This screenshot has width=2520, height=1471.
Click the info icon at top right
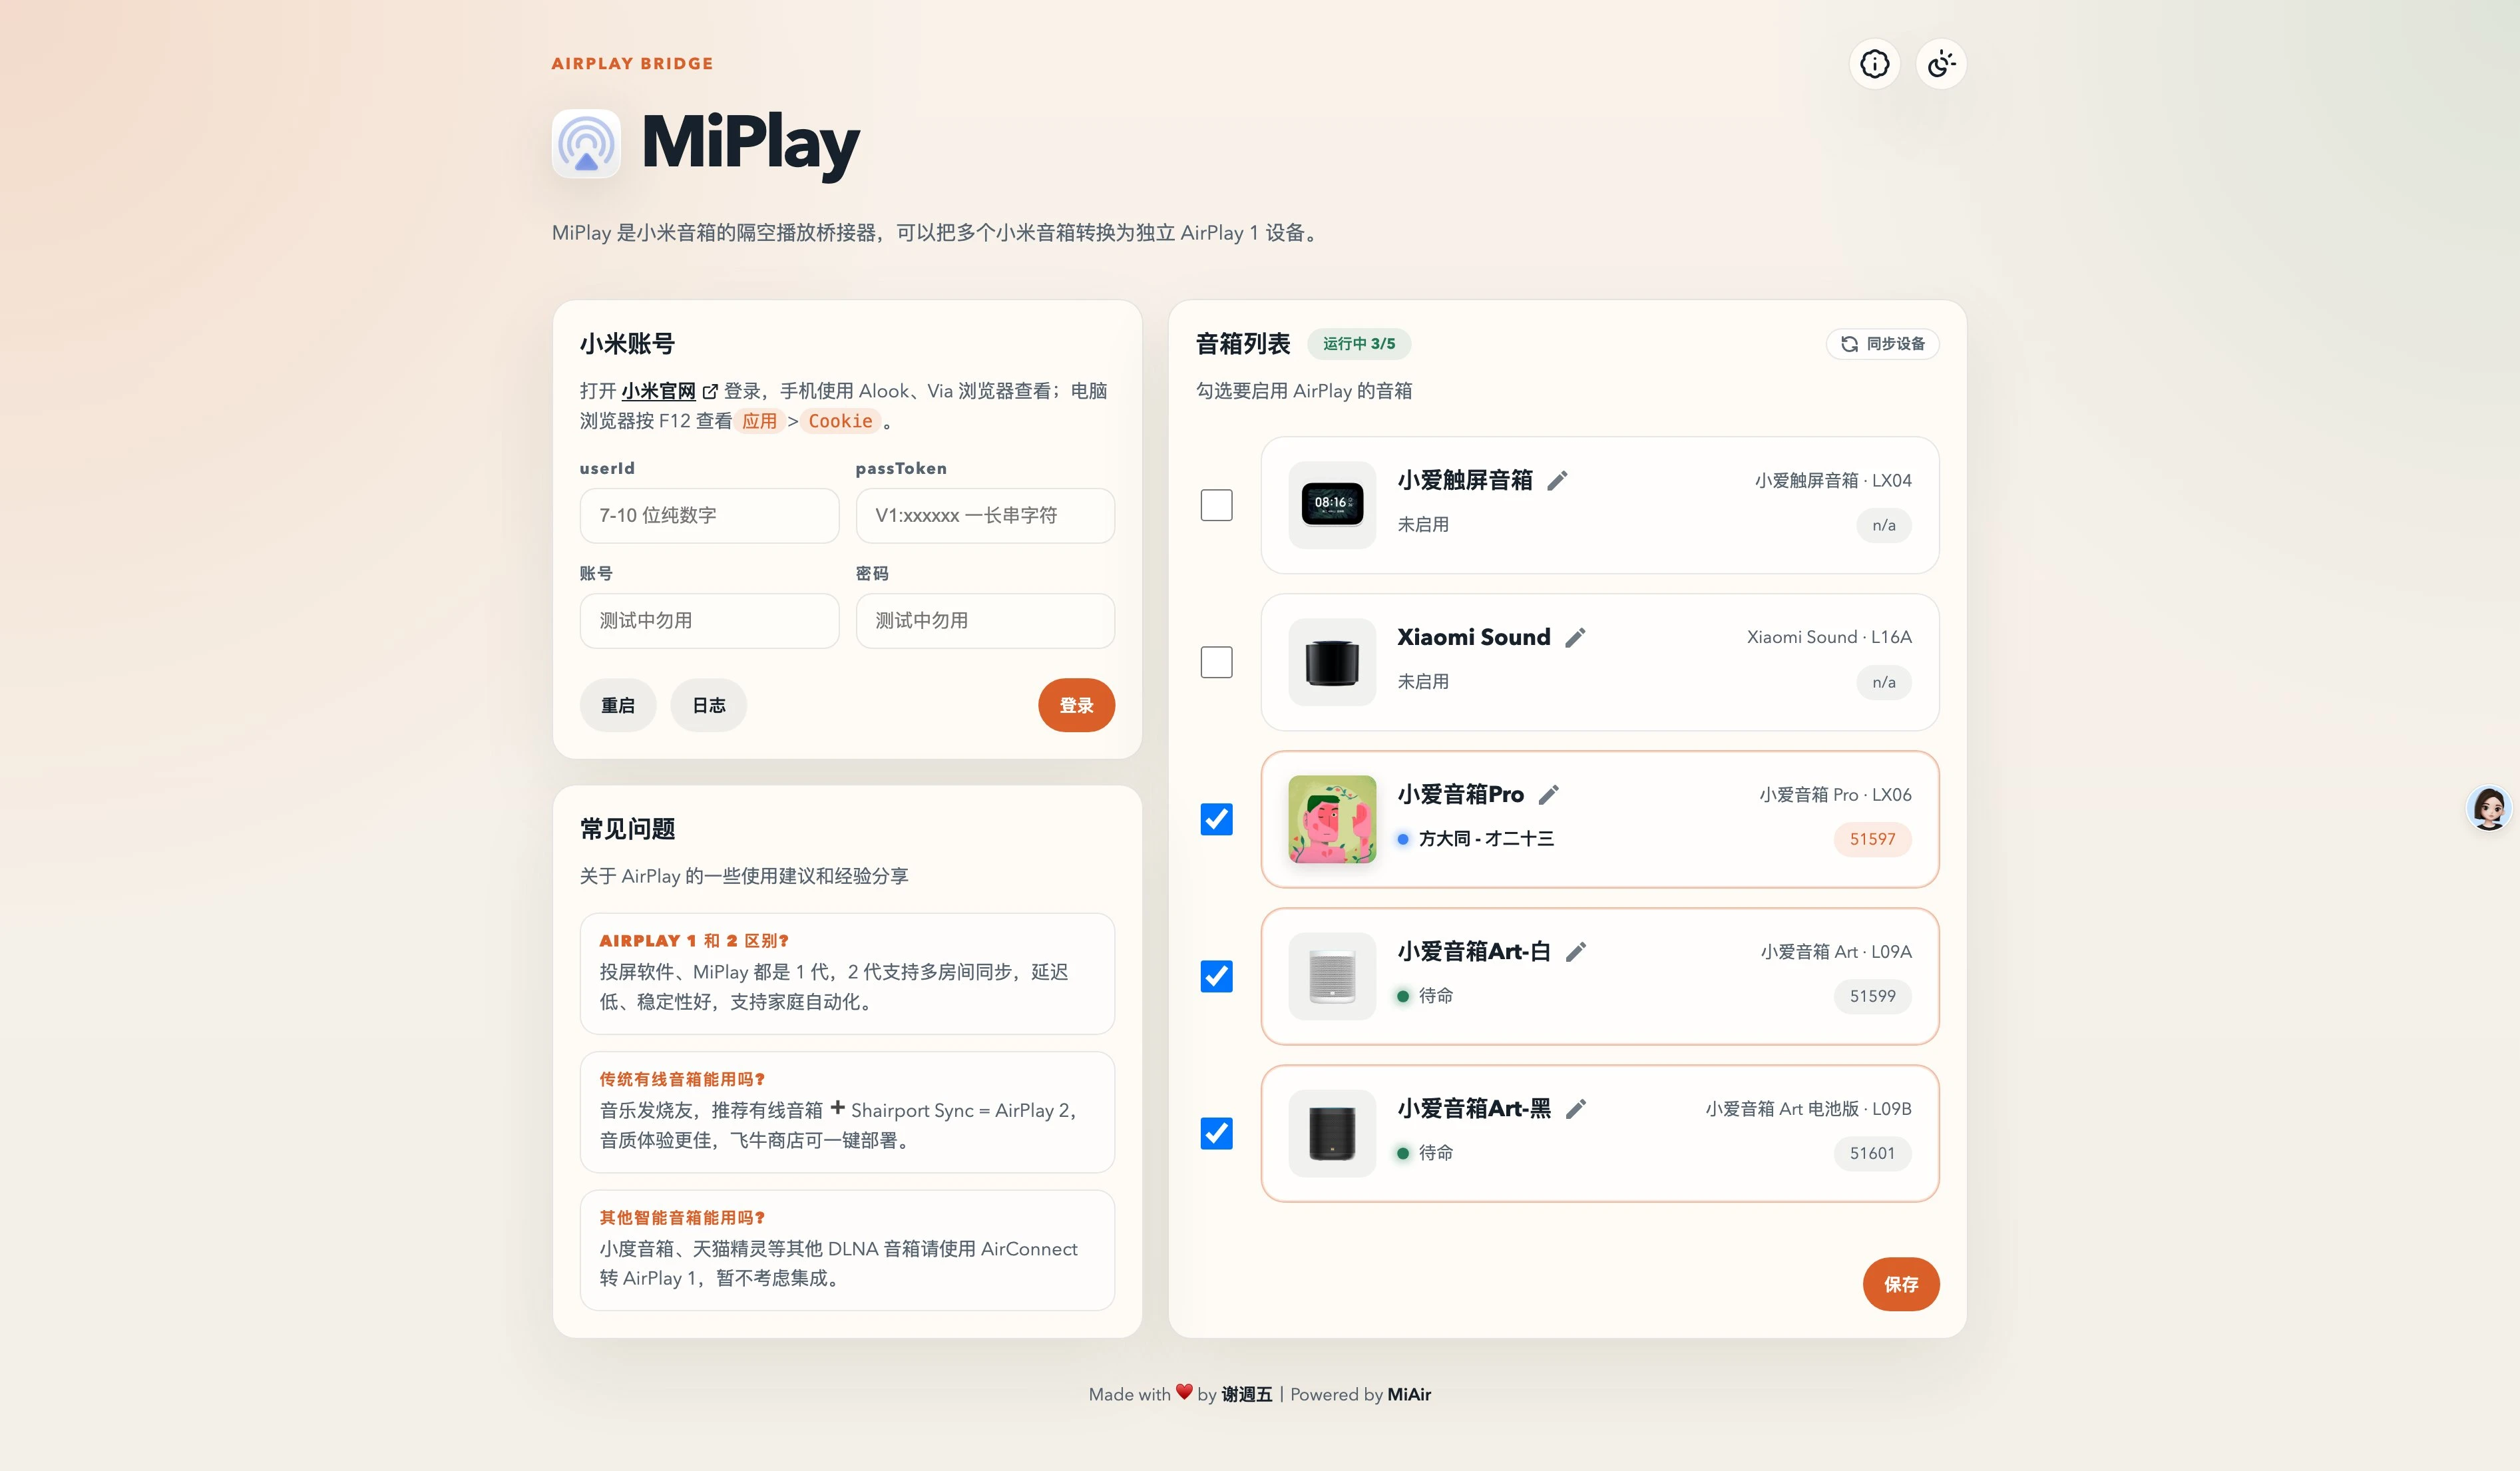1874,64
